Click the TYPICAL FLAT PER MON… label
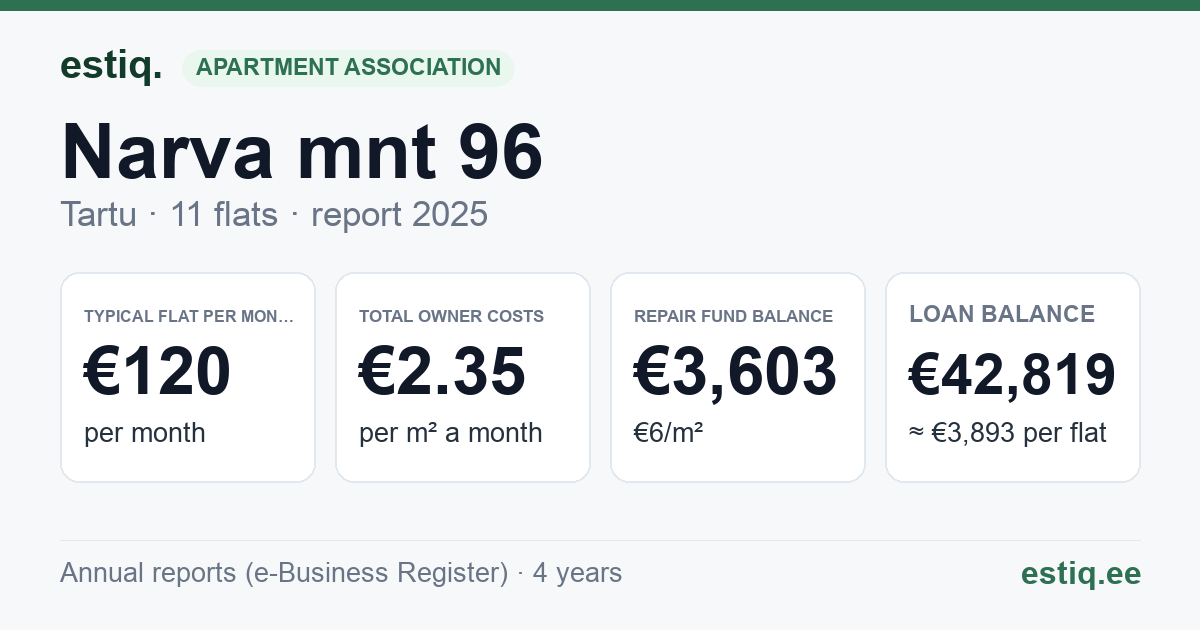The height and width of the screenshot is (630, 1200). (x=189, y=316)
